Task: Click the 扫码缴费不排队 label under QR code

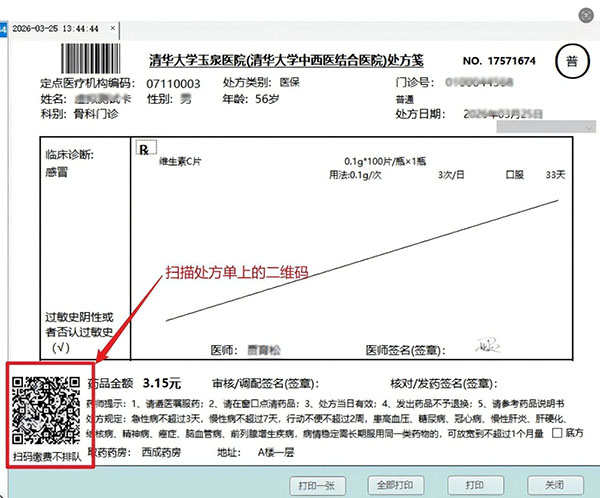Action: coord(46,457)
